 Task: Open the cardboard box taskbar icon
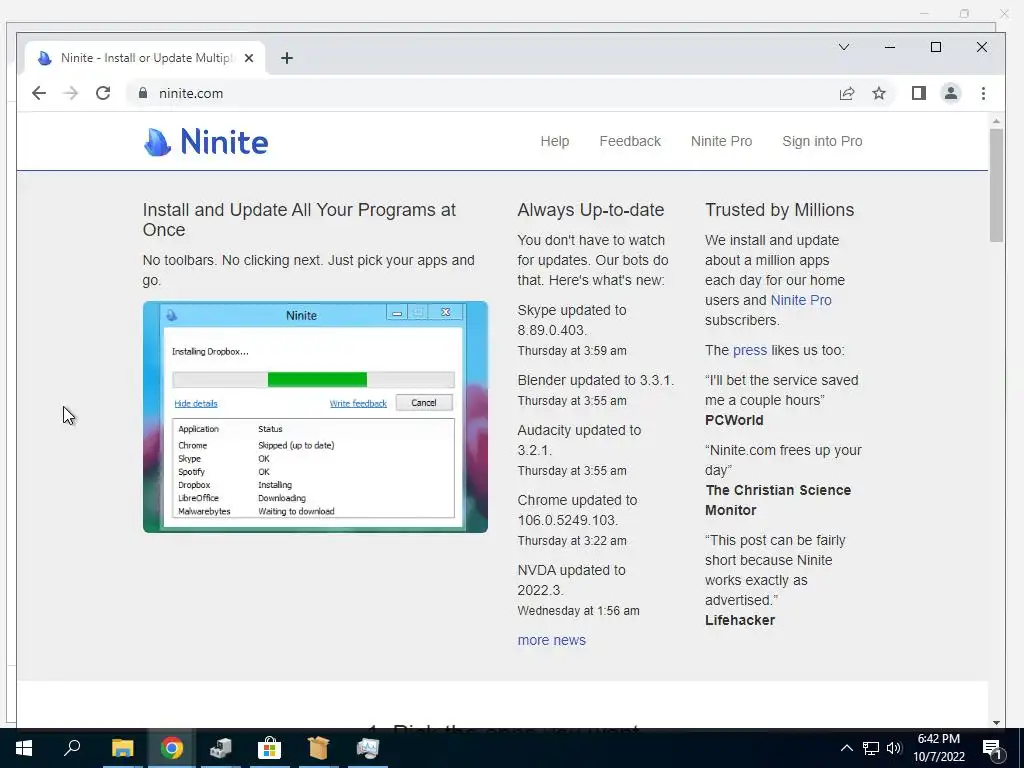(318, 748)
